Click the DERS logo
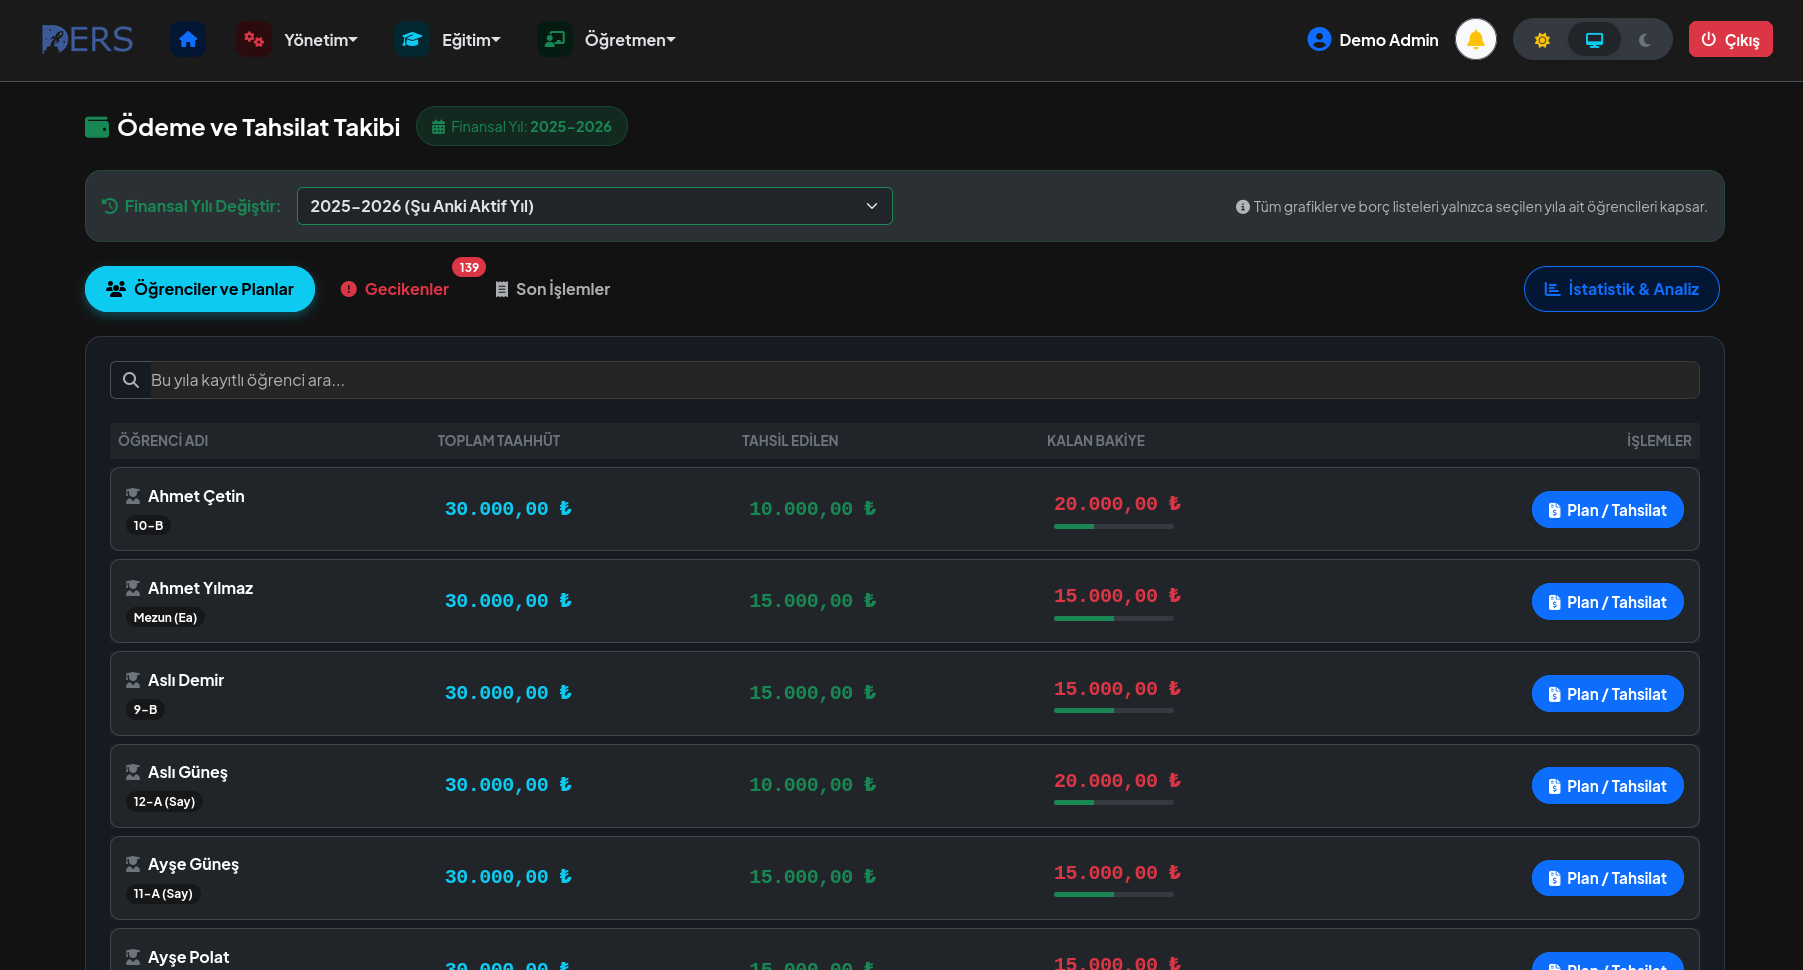Viewport: 1803px width, 970px height. pos(87,39)
